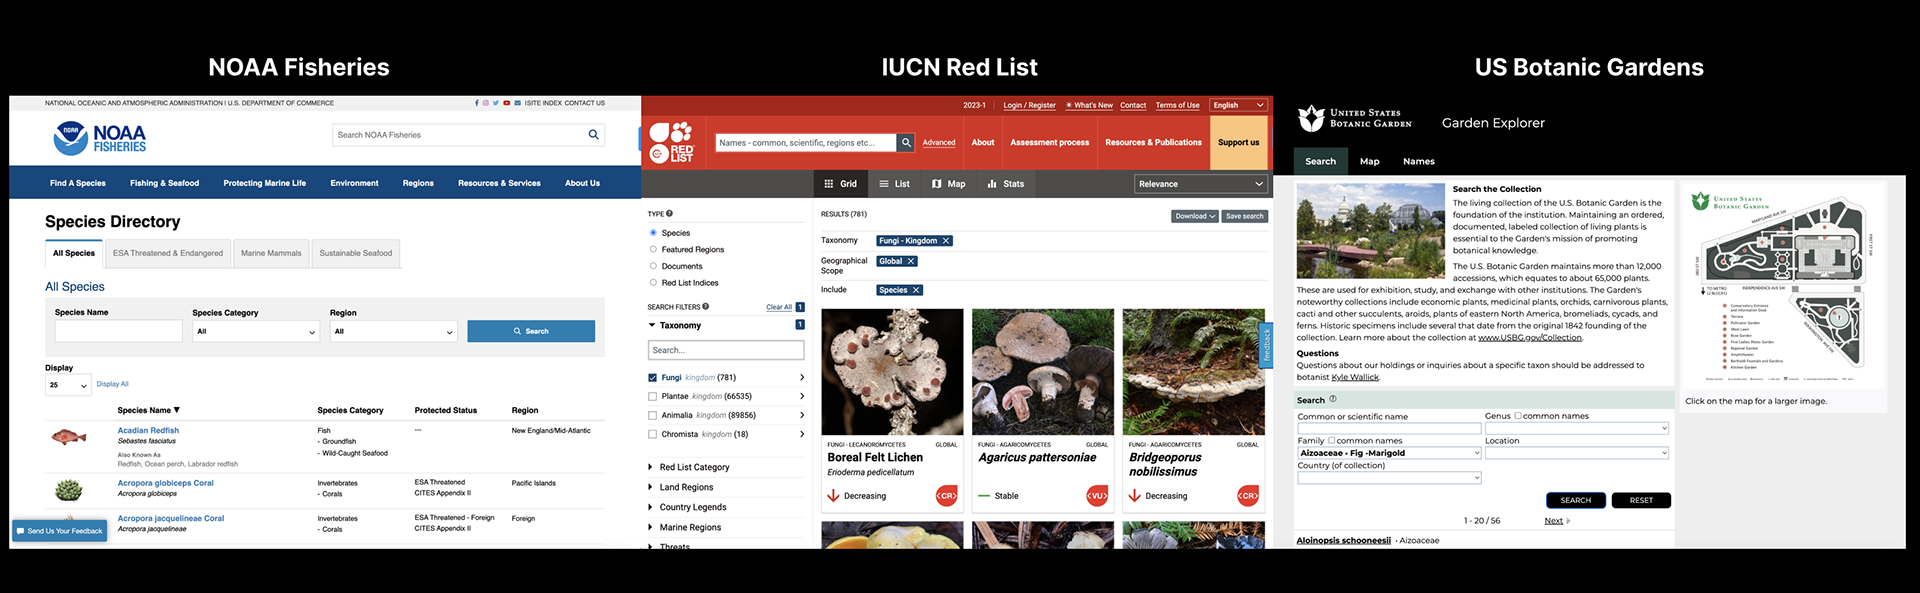This screenshot has width=1920, height=593.
Task: Click Acadian Redfish fish thumbnail
Action: [68, 437]
